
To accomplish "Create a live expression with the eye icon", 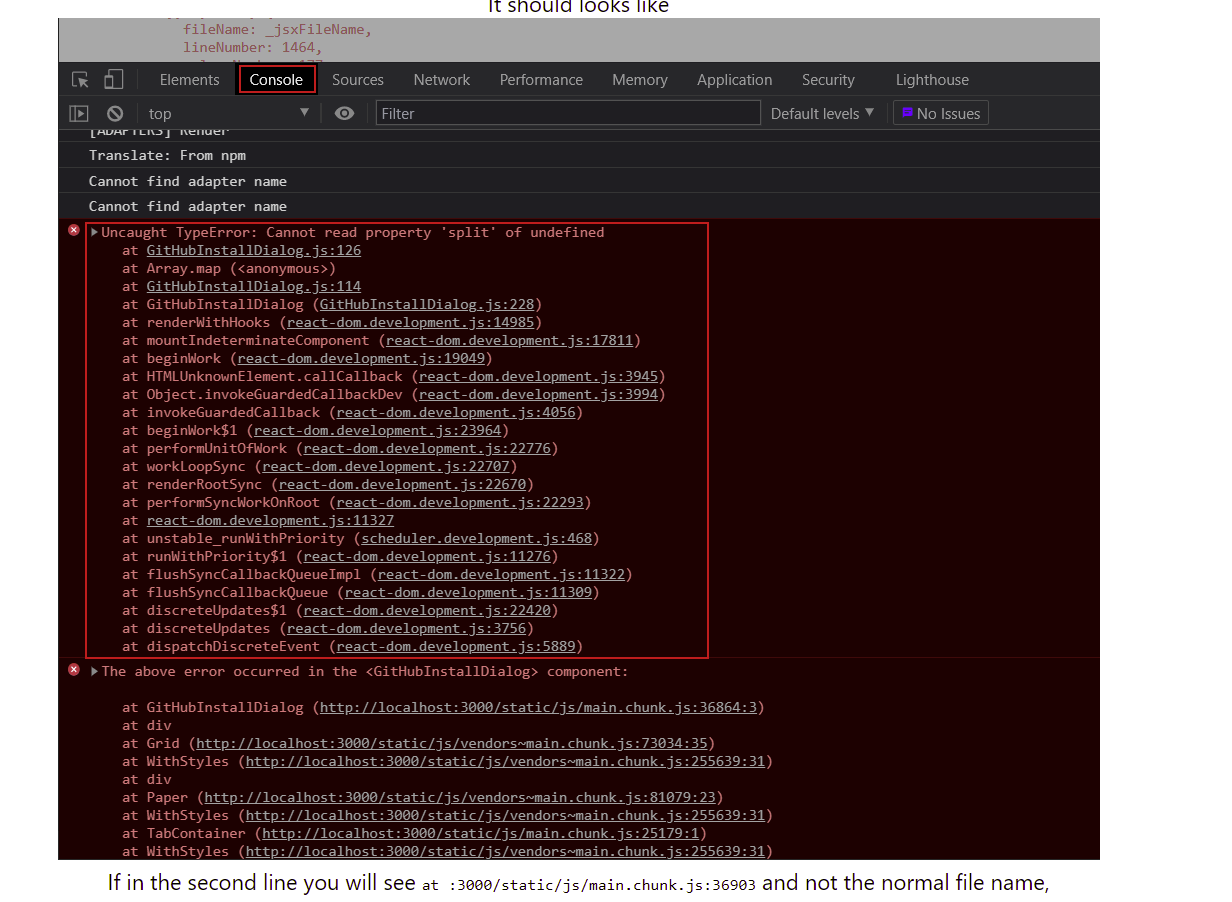I will point(344,113).
